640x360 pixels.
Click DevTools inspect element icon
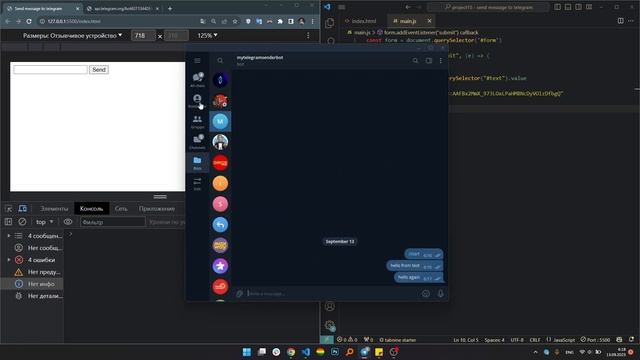[9, 209]
